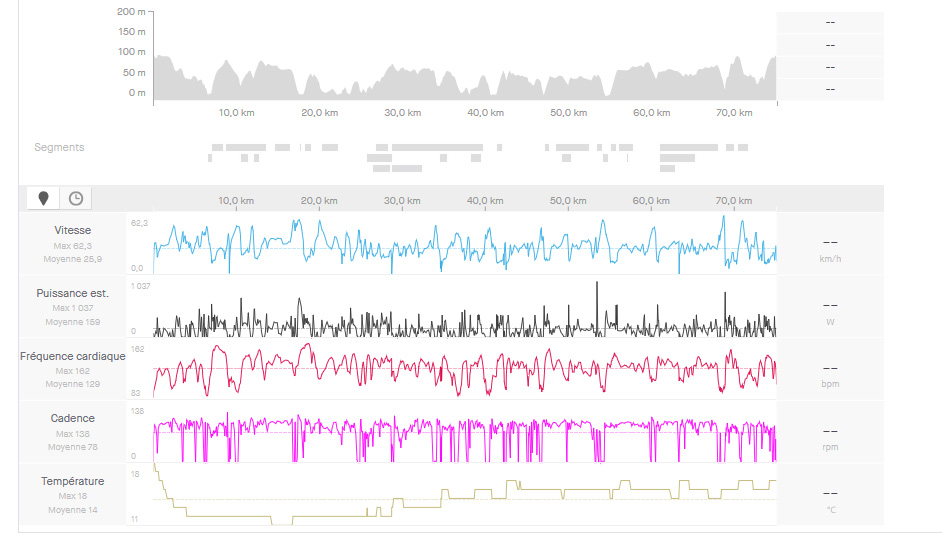The width and height of the screenshot is (942, 552).
Task: Click the 70,0 km tick on the gray chart ruler
Action: tap(733, 201)
